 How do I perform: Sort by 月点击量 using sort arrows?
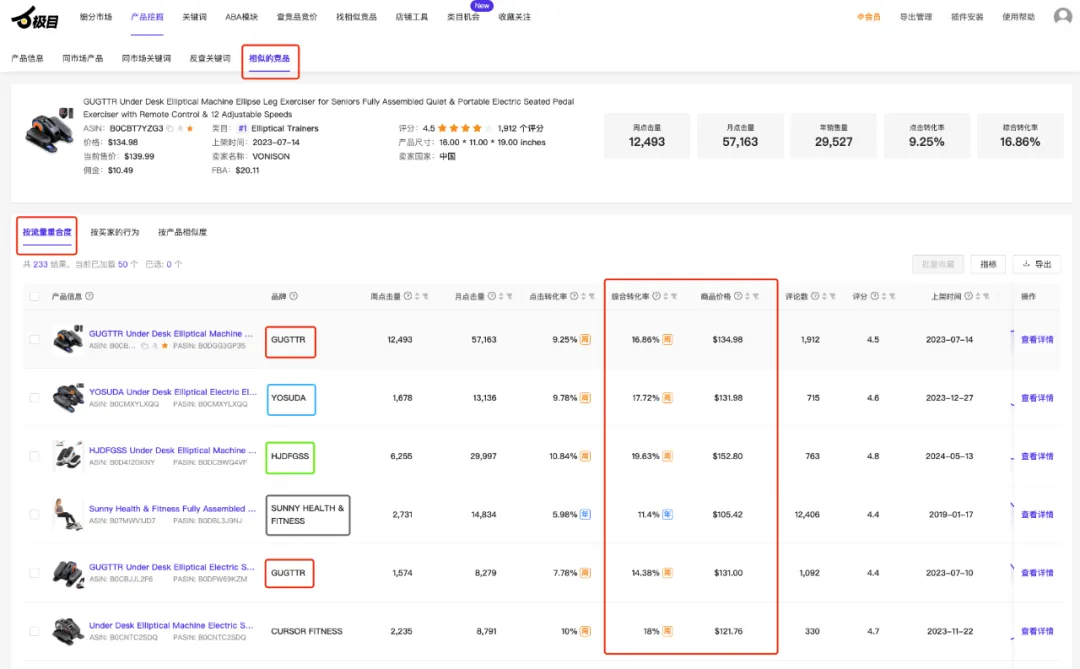point(501,296)
